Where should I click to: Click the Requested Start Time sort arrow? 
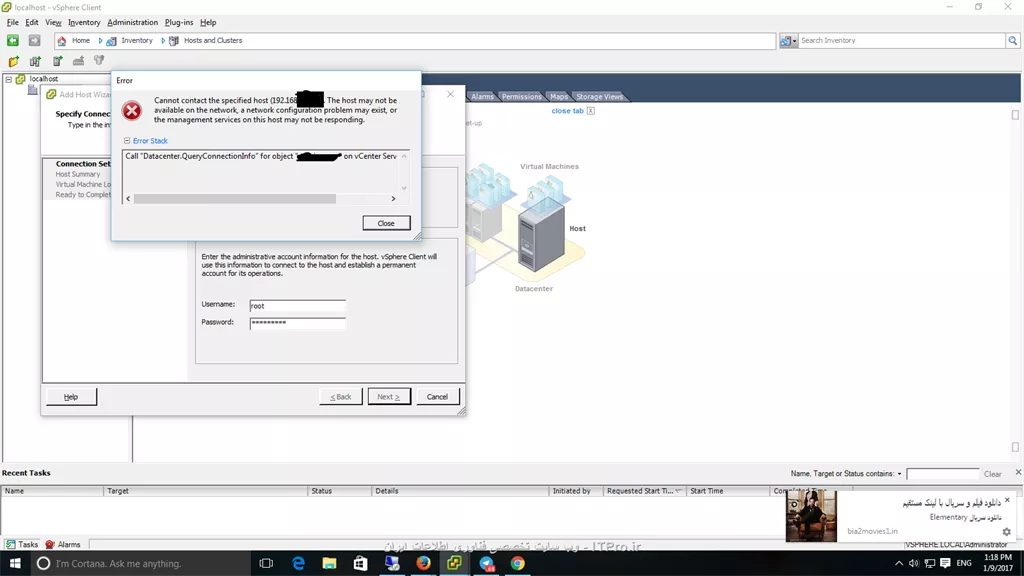[x=679, y=491]
